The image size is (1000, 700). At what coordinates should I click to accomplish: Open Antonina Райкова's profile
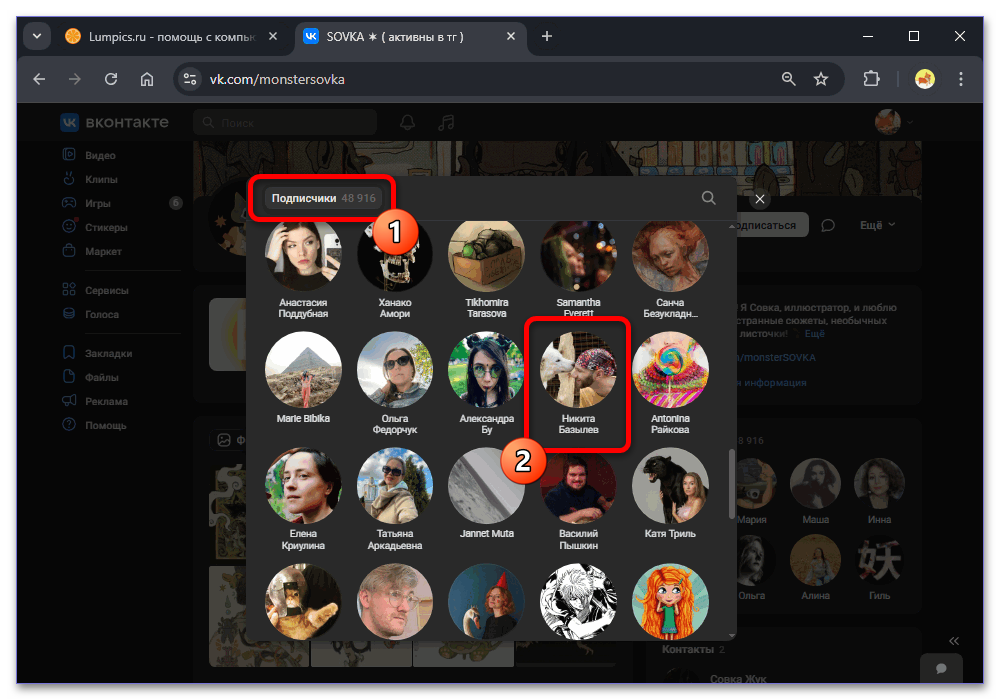(670, 383)
